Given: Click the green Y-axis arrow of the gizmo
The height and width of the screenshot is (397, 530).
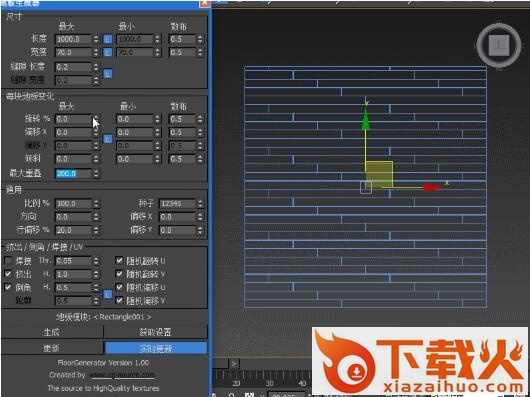Looking at the screenshot, I should (365, 119).
